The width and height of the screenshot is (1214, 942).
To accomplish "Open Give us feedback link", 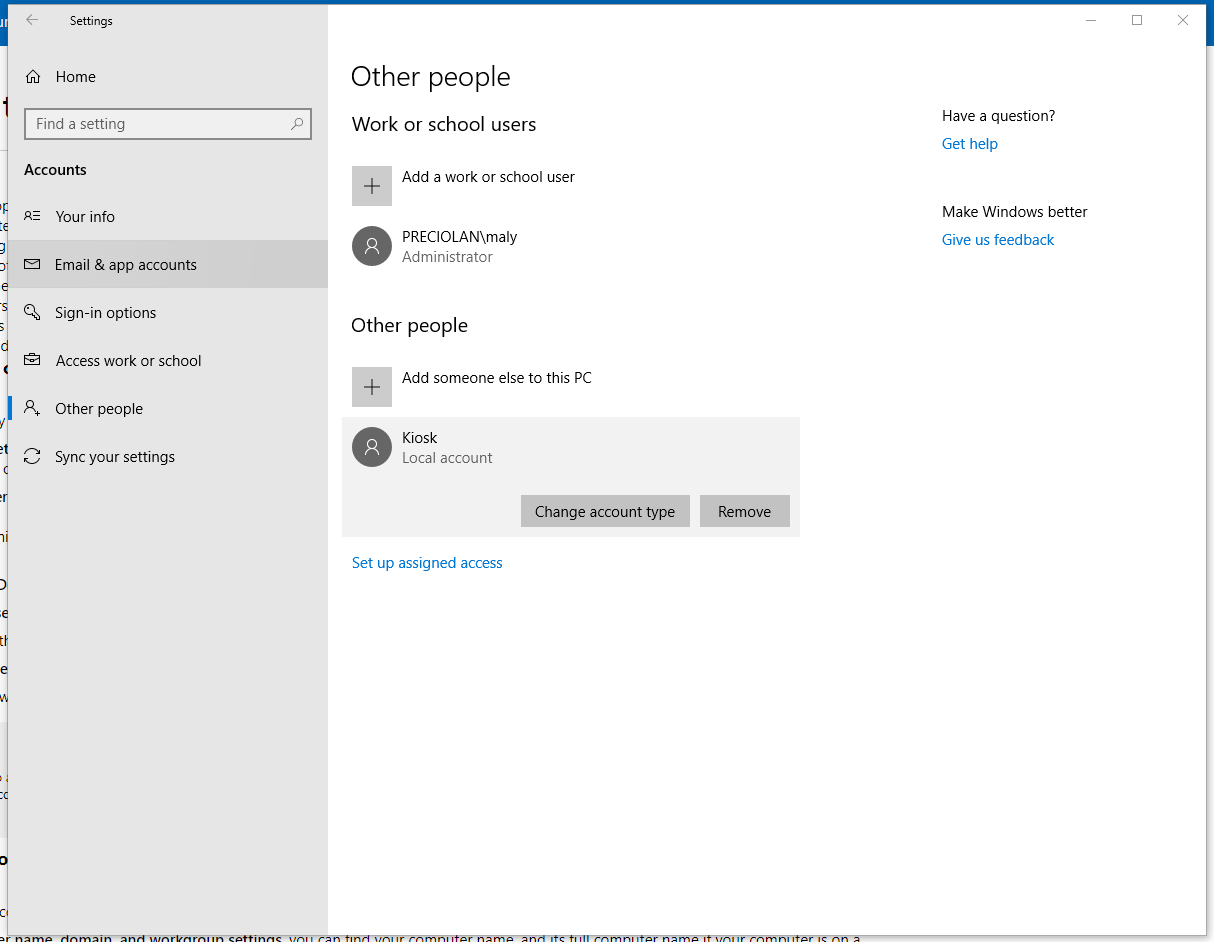I will 998,240.
